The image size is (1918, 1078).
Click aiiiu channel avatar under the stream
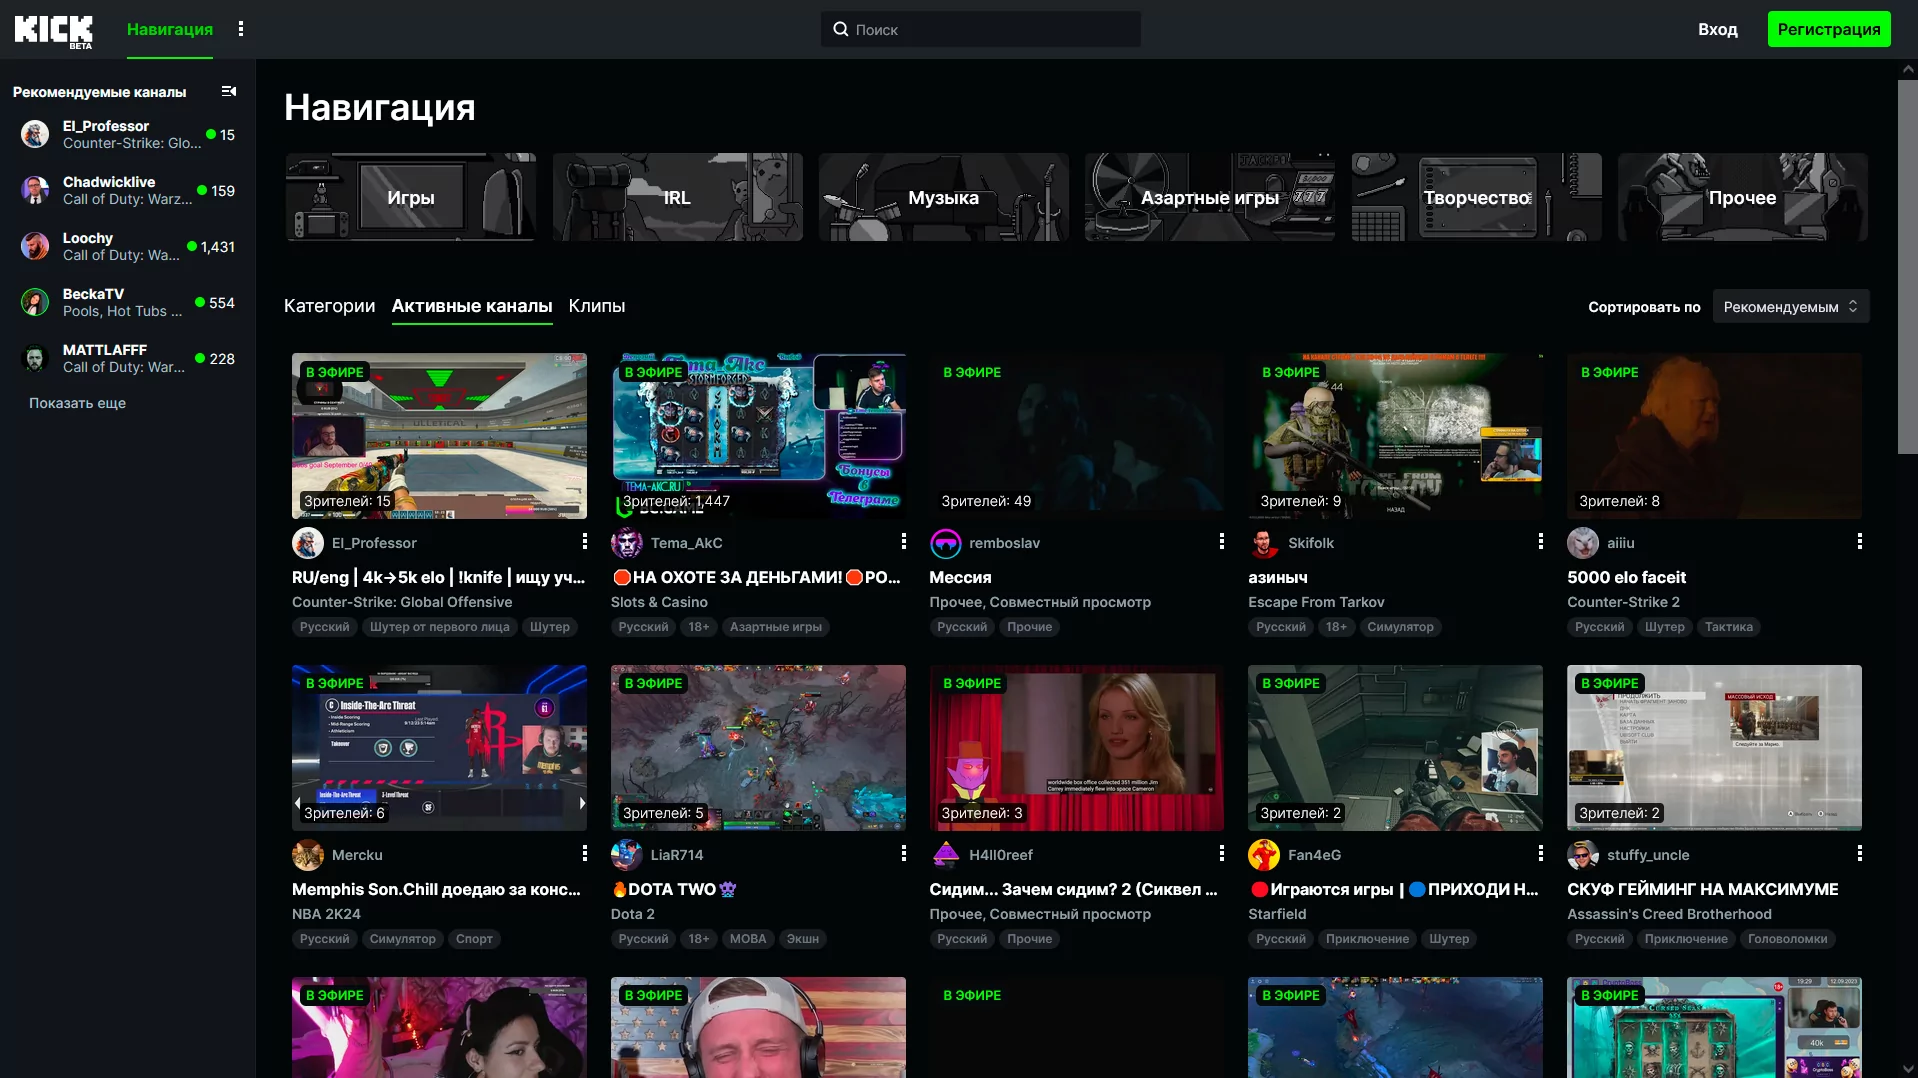tap(1583, 543)
